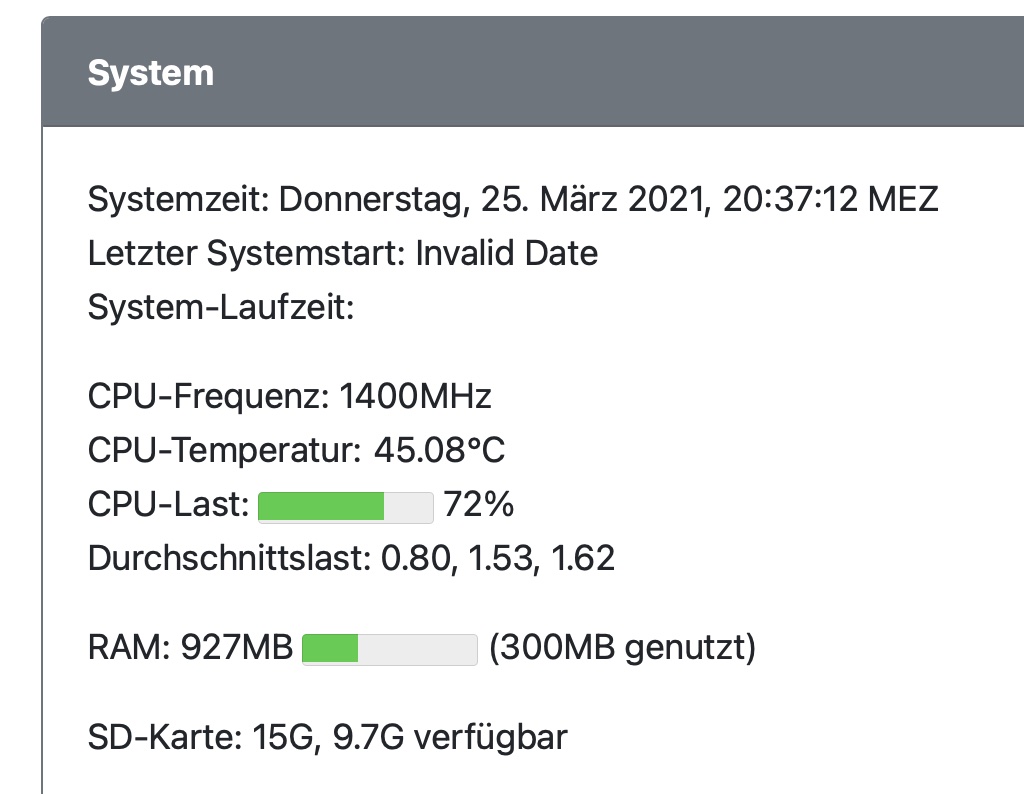
Task: Click the 72% CPU load value
Action: [x=478, y=505]
